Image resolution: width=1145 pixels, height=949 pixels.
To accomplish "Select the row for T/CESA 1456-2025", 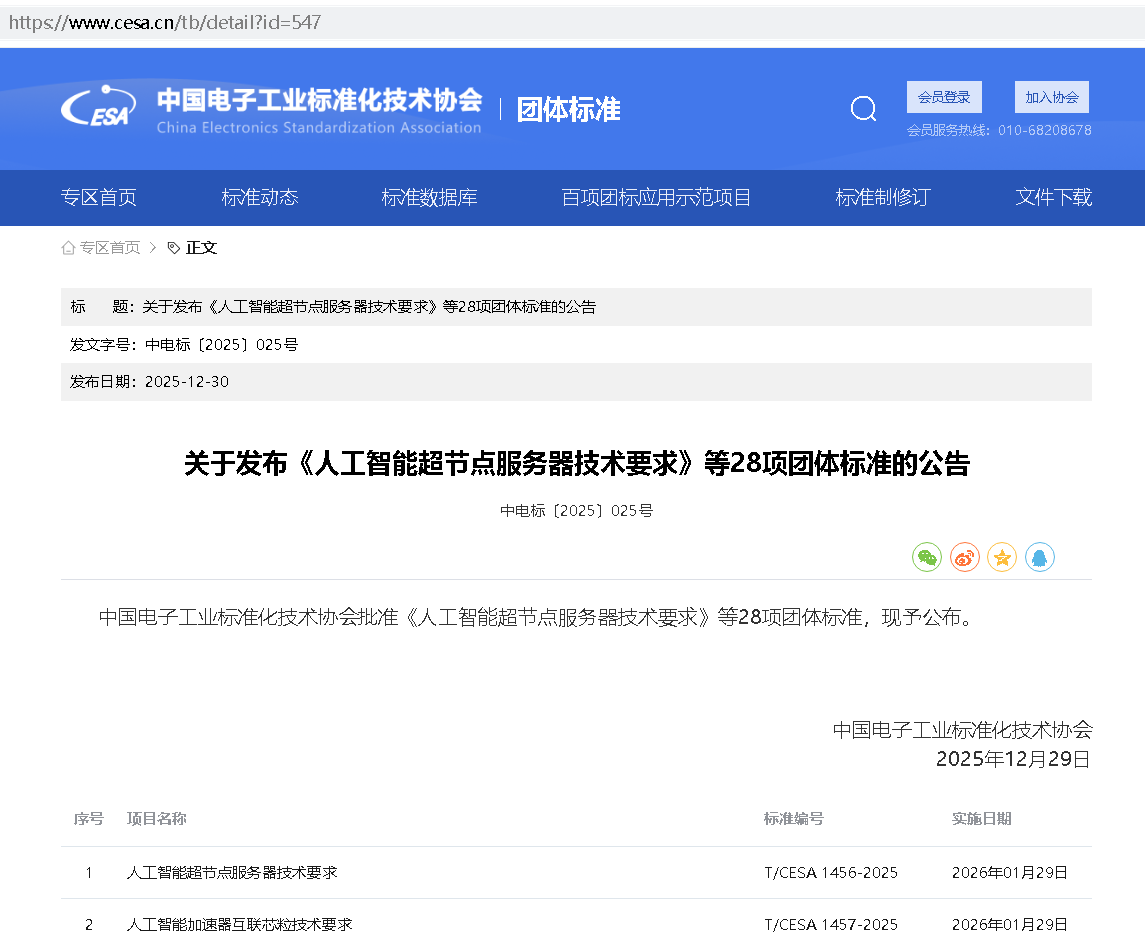I will pos(572,872).
